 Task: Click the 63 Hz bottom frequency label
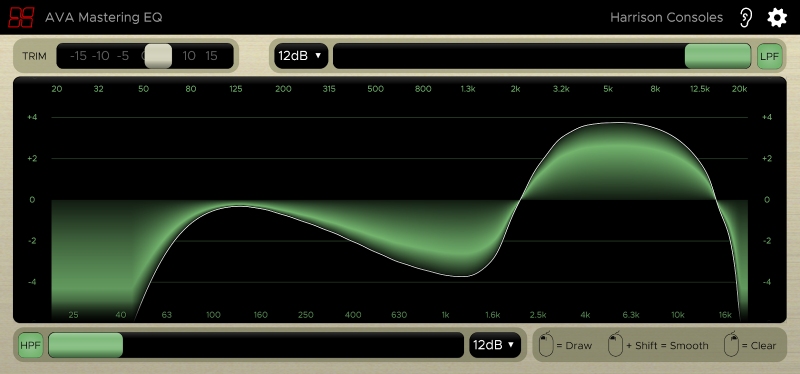click(166, 315)
